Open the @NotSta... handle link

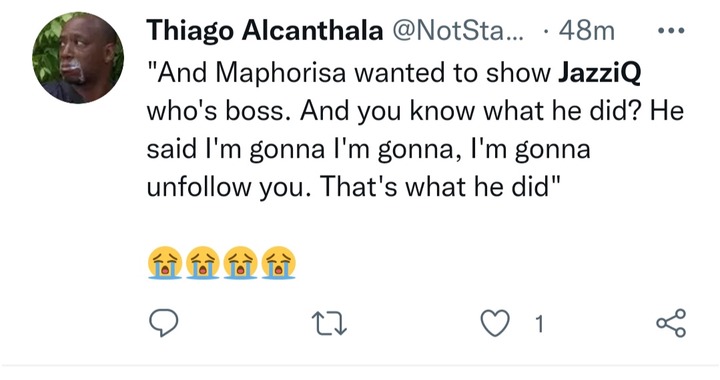[457, 32]
